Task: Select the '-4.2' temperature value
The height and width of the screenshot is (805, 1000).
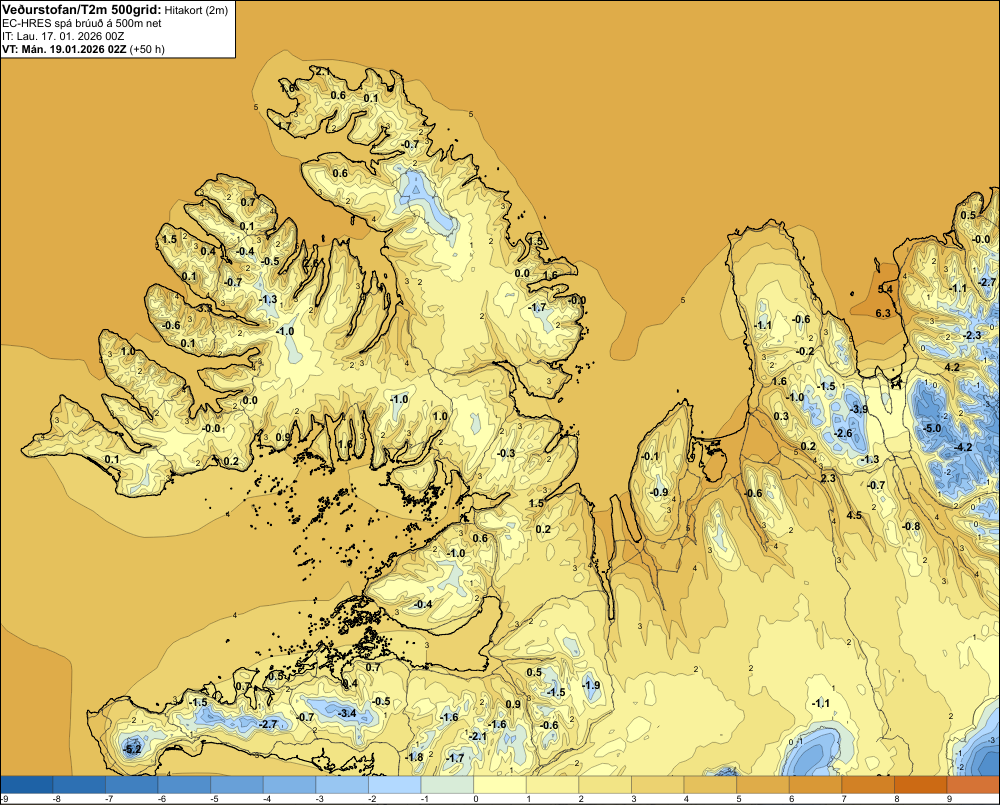Action: [x=963, y=447]
